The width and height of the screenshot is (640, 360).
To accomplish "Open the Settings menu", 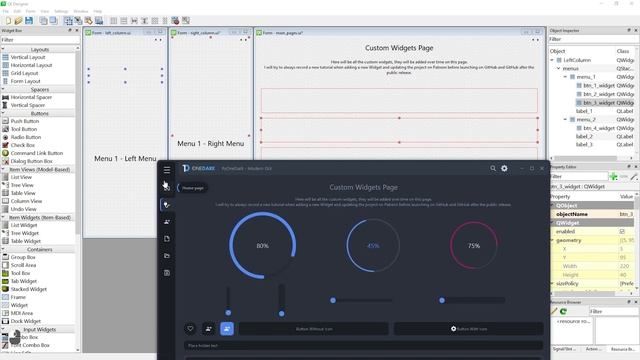I will (61, 11).
